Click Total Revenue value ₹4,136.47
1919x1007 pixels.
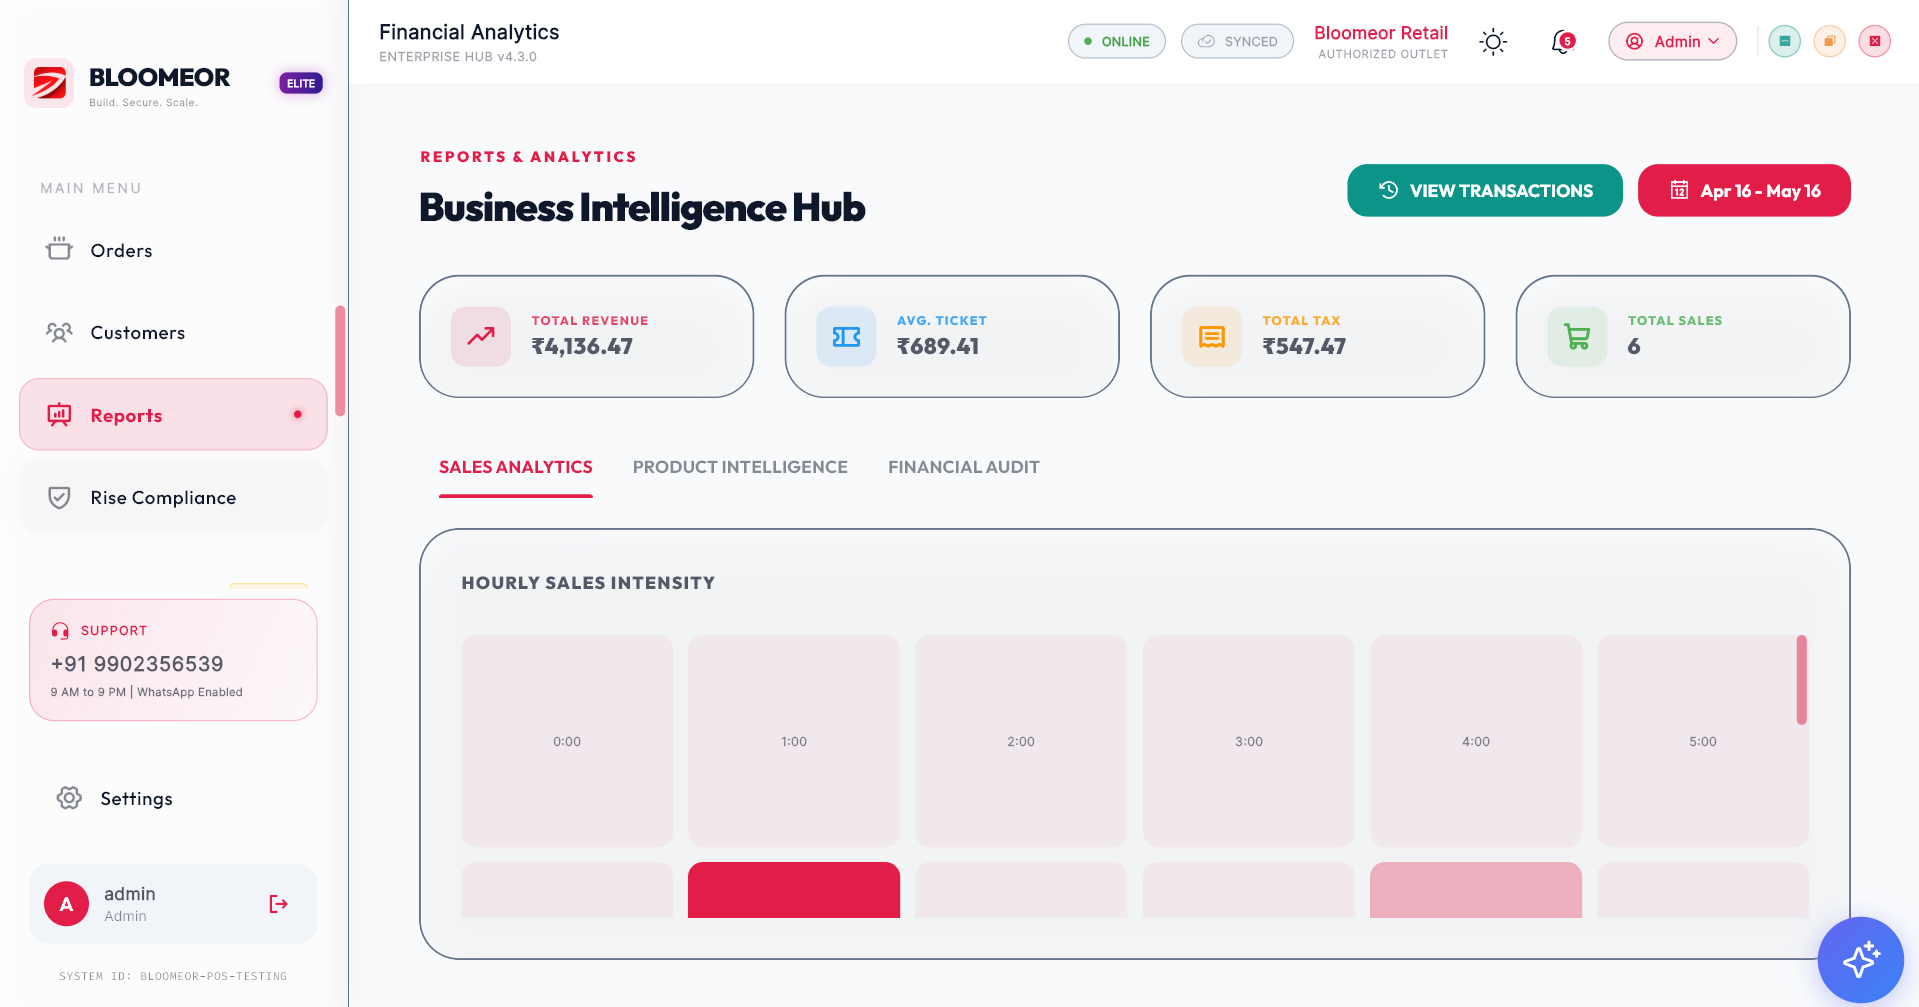582,346
